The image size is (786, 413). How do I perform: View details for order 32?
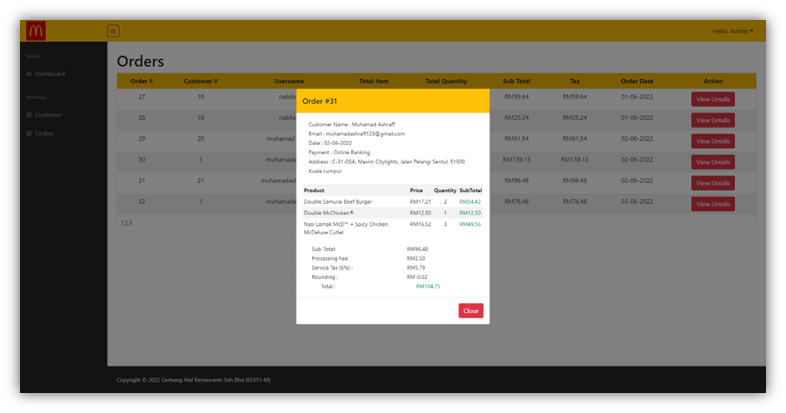pos(713,204)
